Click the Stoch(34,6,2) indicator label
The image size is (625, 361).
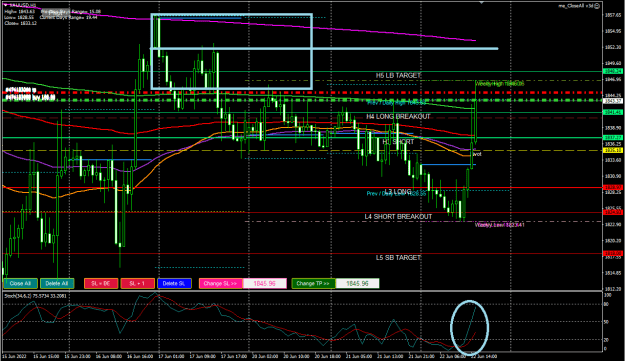tap(35, 296)
